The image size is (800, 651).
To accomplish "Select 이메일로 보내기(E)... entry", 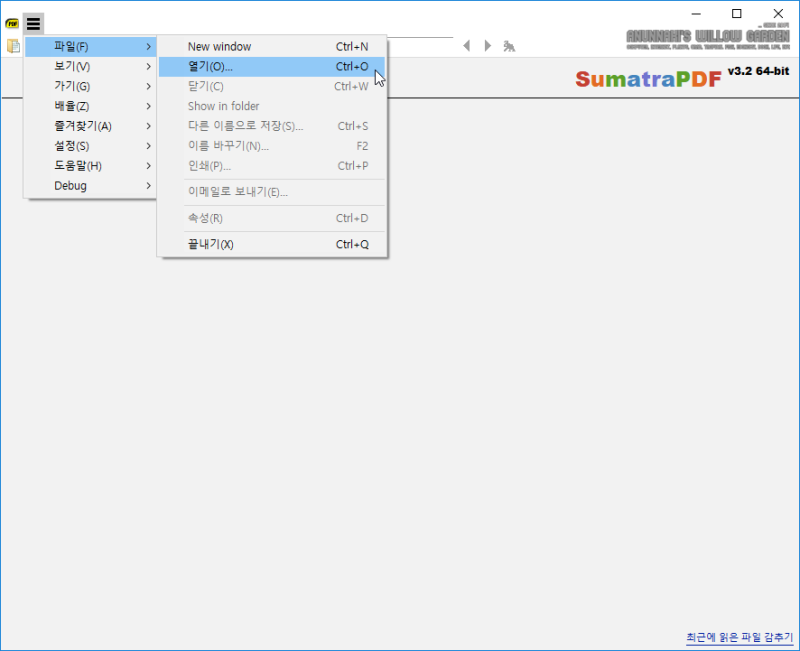I will pos(272,192).
